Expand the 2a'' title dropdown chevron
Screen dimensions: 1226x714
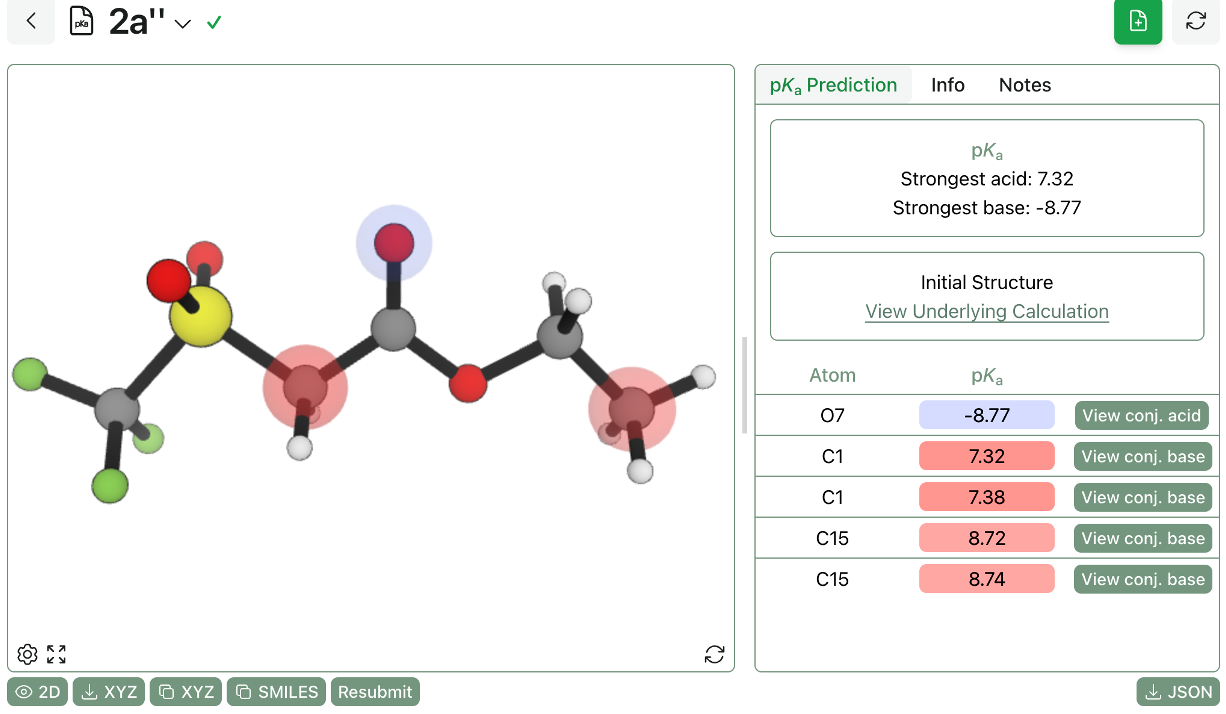pos(182,24)
